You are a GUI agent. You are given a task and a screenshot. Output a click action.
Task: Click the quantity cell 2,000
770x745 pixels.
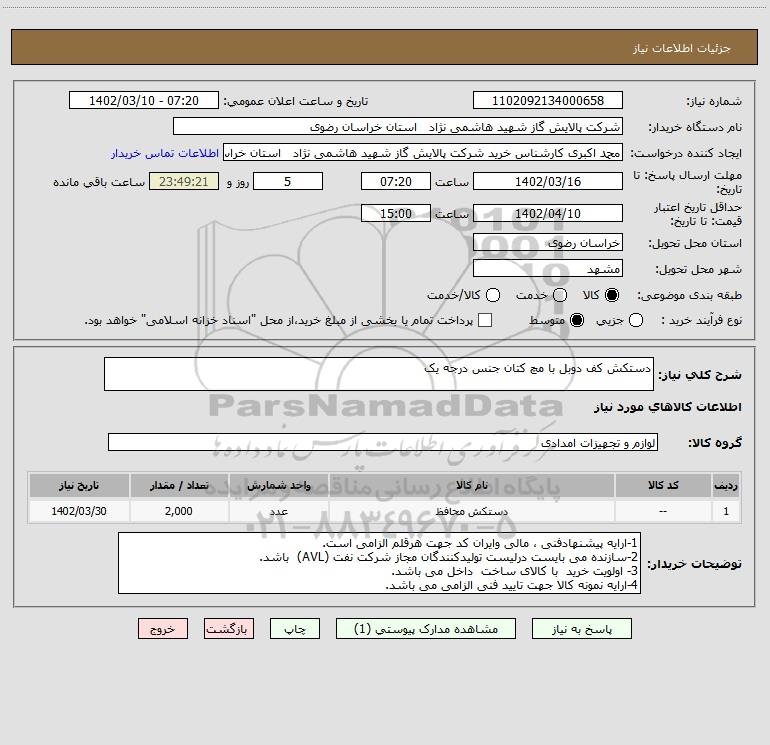coord(179,511)
